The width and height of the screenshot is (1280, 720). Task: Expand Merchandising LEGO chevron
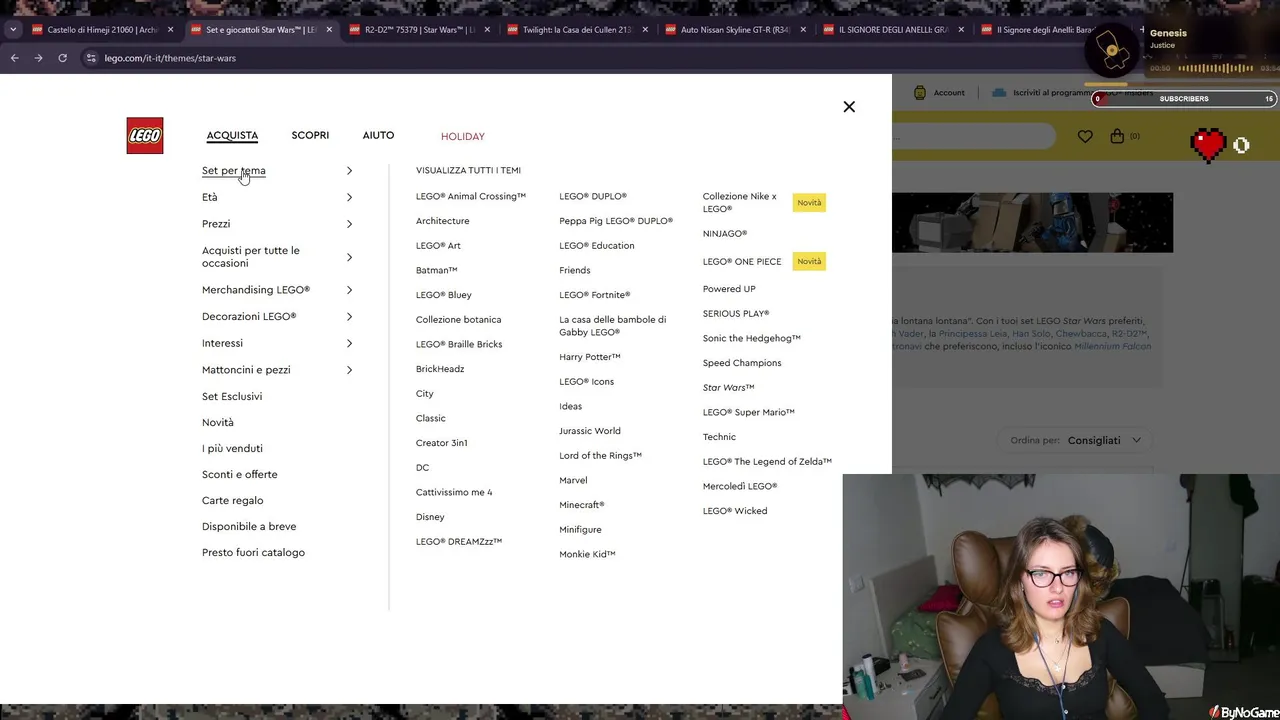coord(349,290)
